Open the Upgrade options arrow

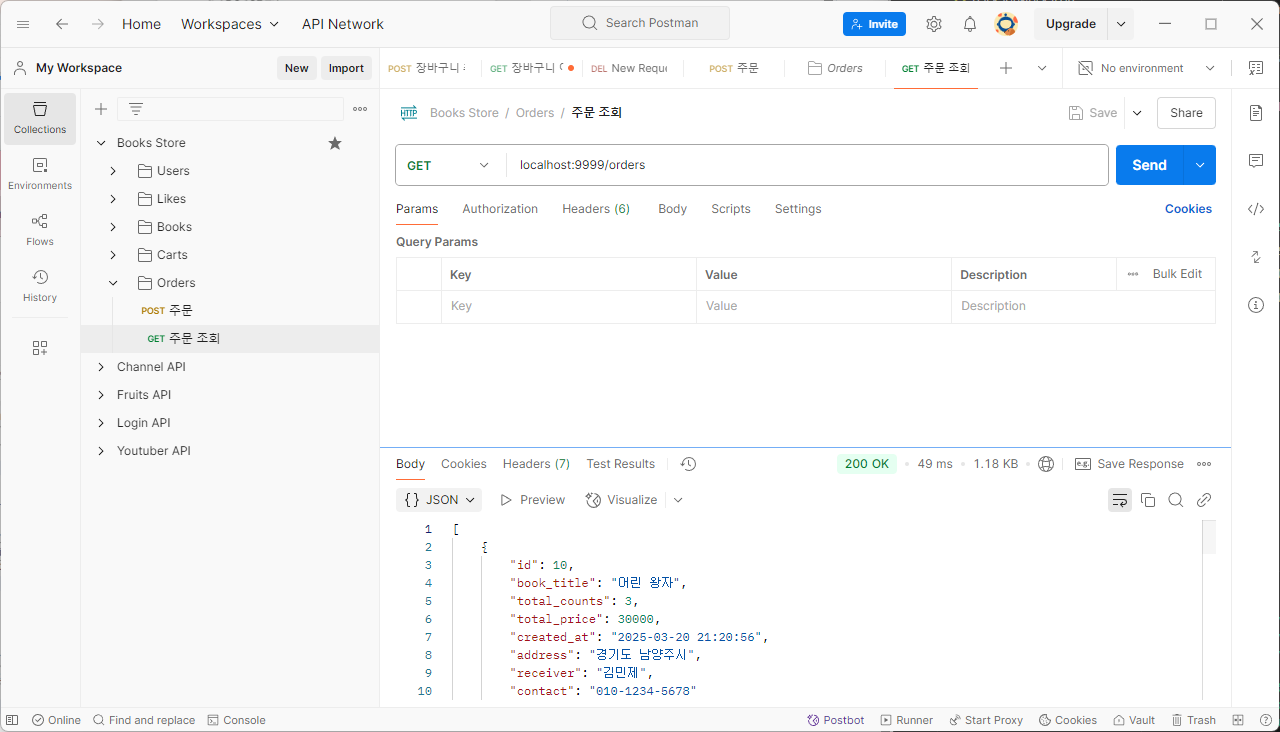(x=1121, y=24)
